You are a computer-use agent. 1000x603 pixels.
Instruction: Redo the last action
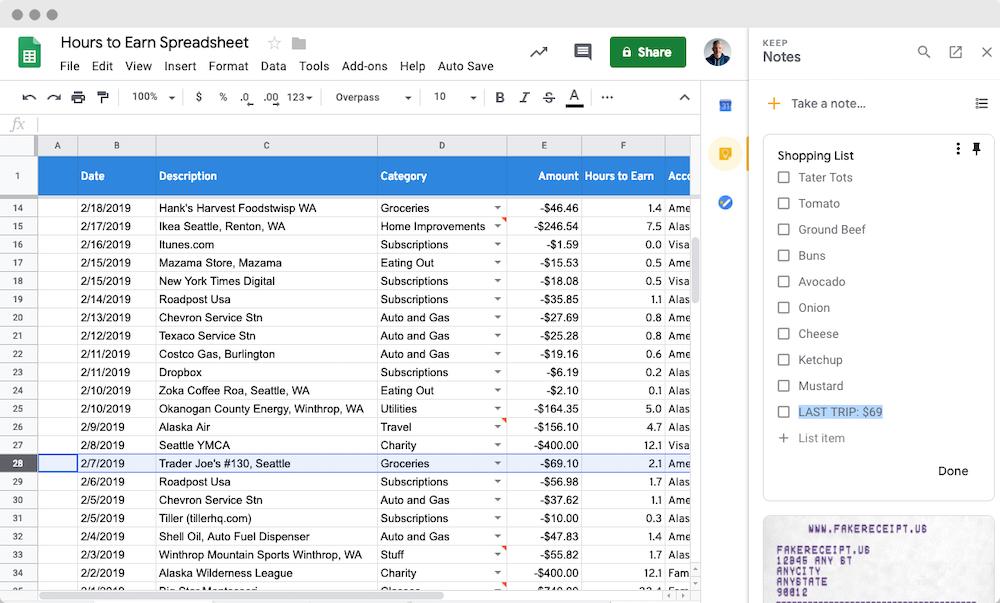[54, 98]
